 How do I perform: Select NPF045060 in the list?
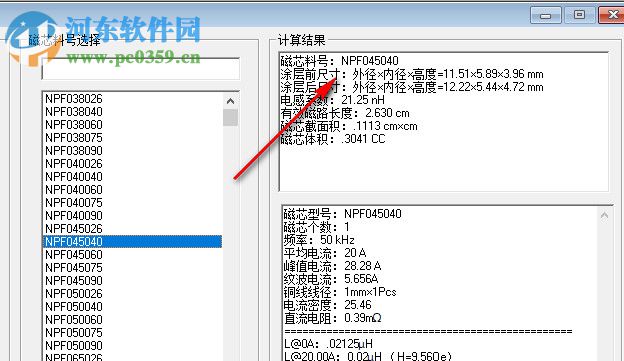click(x=74, y=255)
